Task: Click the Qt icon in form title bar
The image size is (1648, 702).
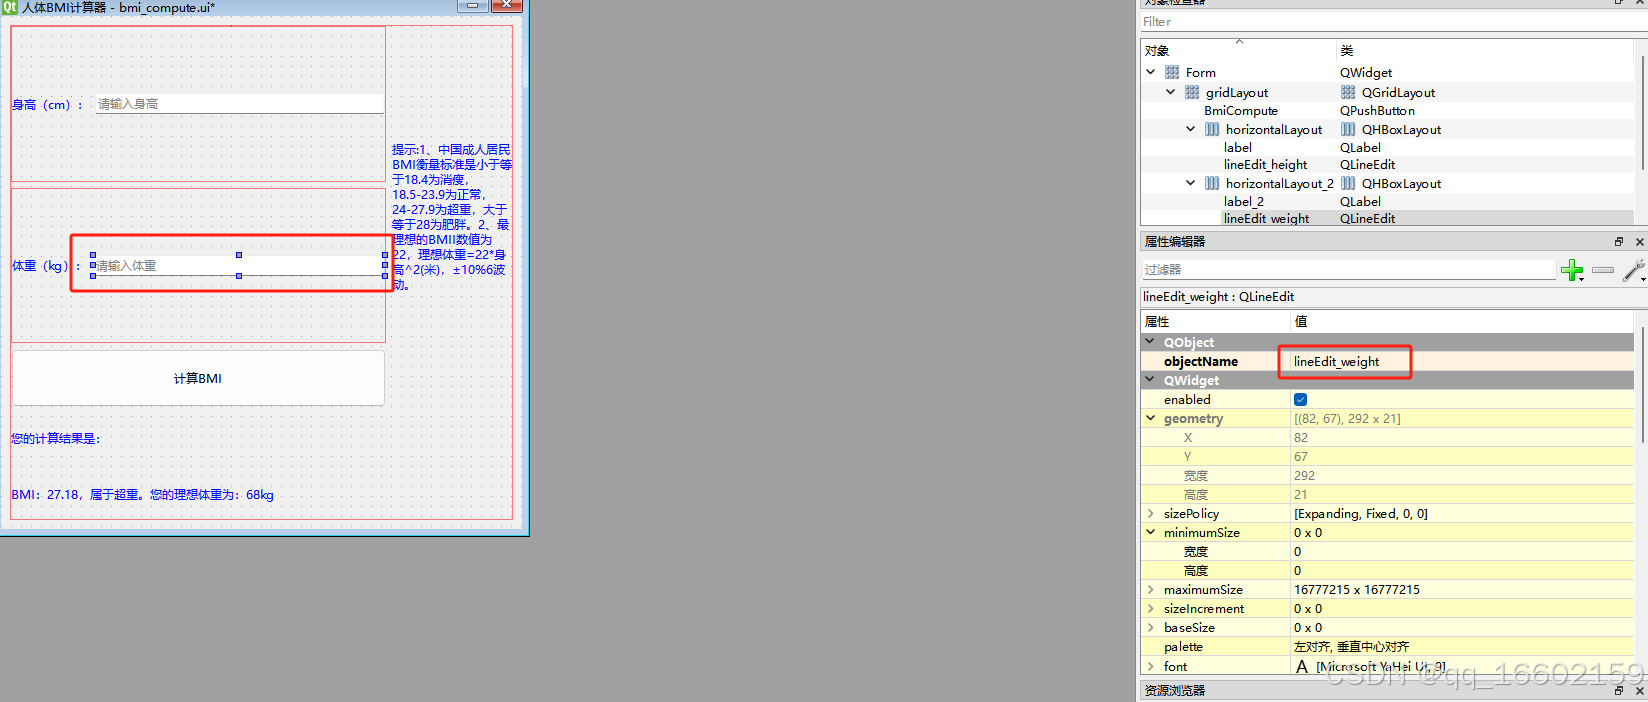Action: 9,7
